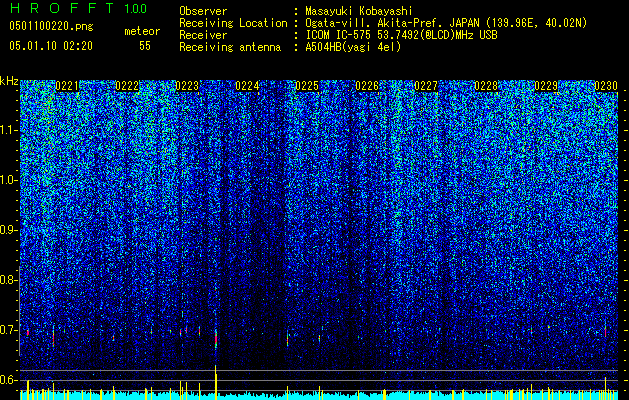This screenshot has width=629, height=400.
Task: Click the ICOM IC-575 receiver value
Action: [x=402, y=35]
